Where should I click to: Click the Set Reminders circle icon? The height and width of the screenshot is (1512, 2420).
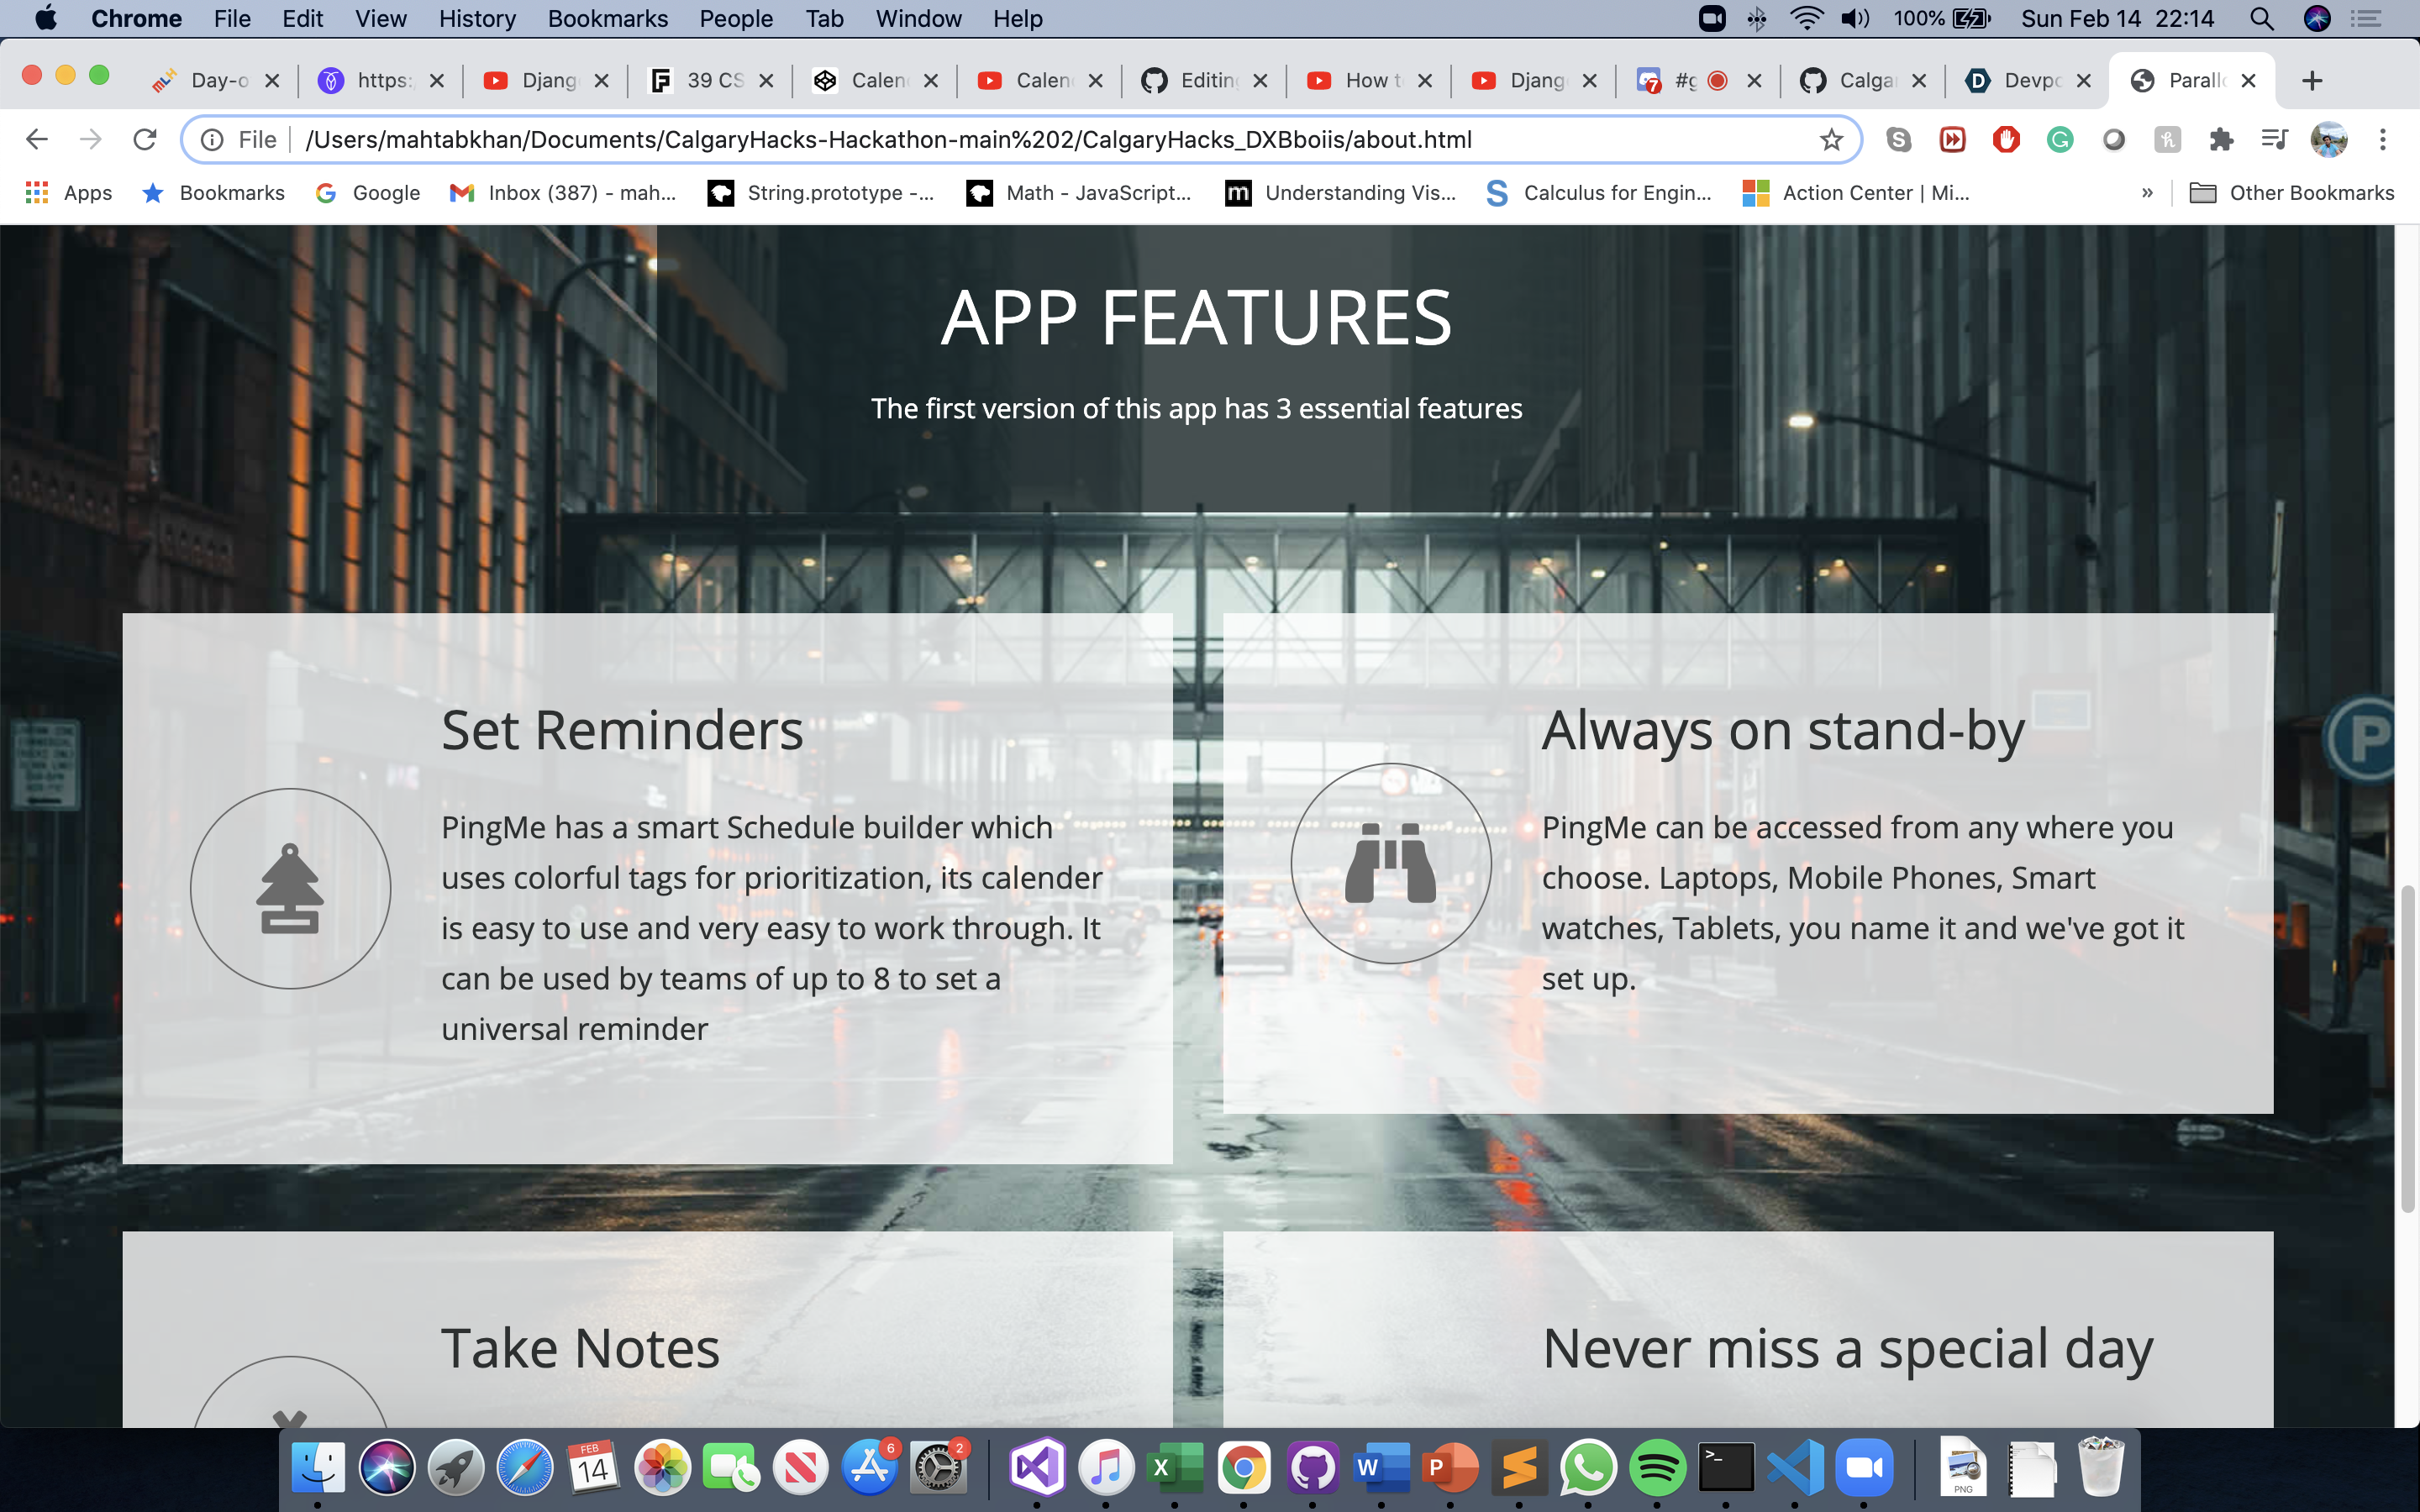(290, 888)
